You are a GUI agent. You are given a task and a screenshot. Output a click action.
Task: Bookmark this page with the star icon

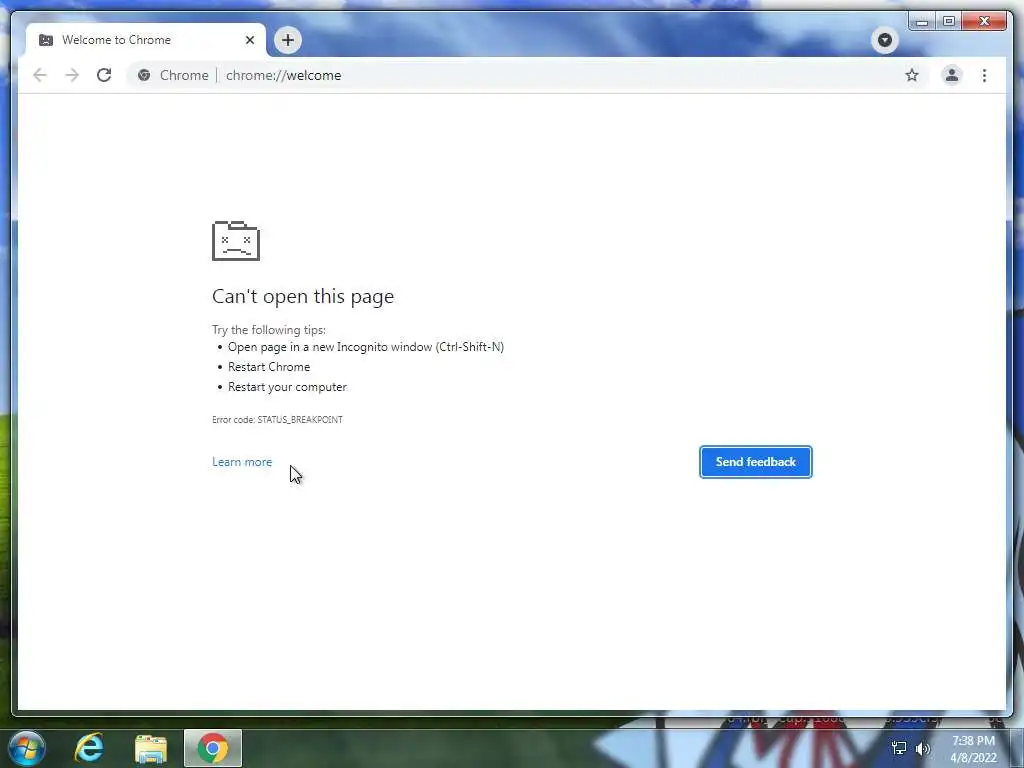point(912,75)
